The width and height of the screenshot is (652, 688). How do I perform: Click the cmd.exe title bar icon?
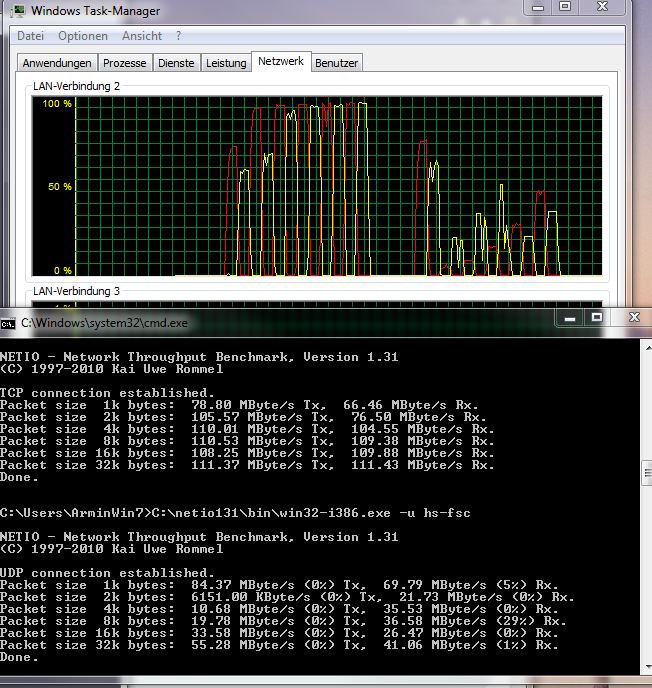8,324
